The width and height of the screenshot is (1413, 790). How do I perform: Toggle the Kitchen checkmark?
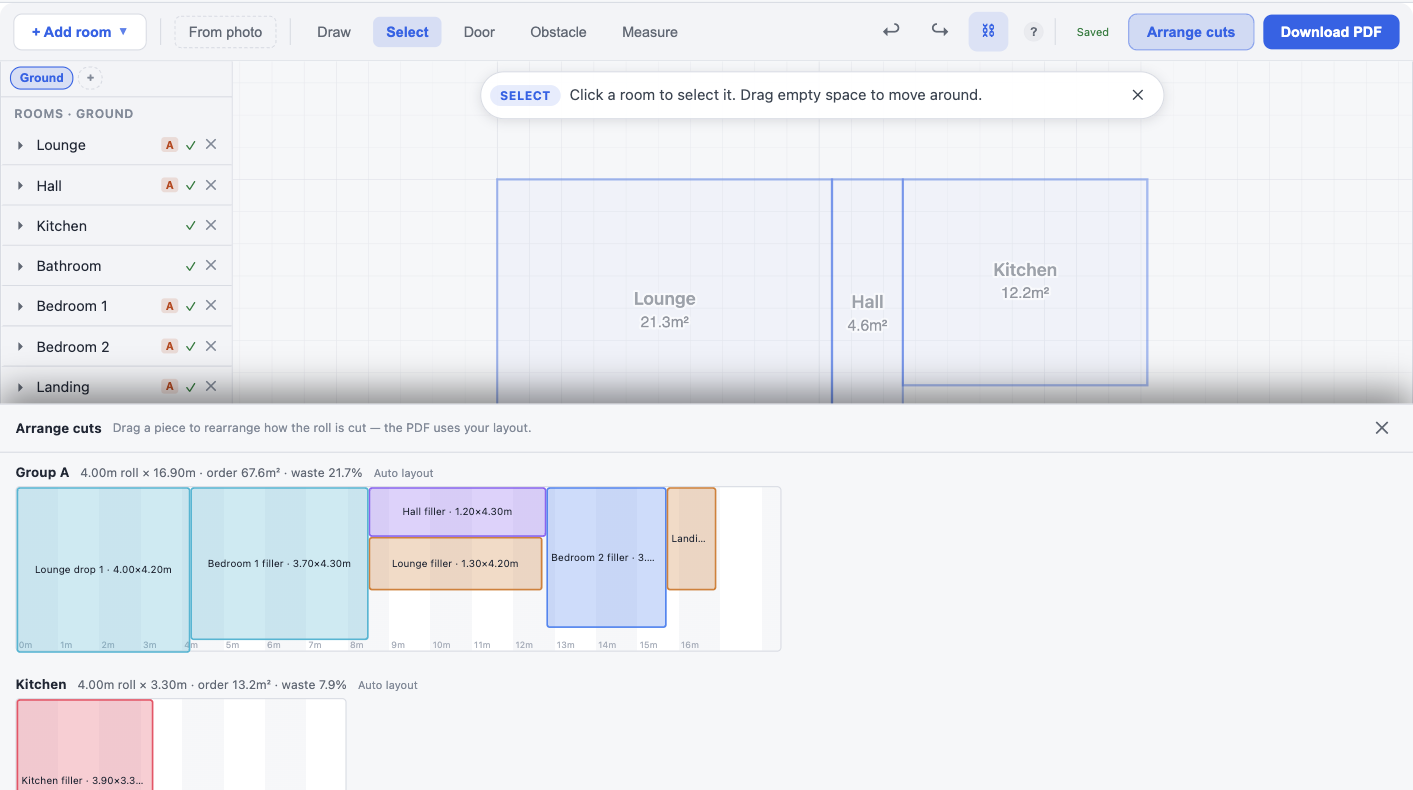(190, 226)
